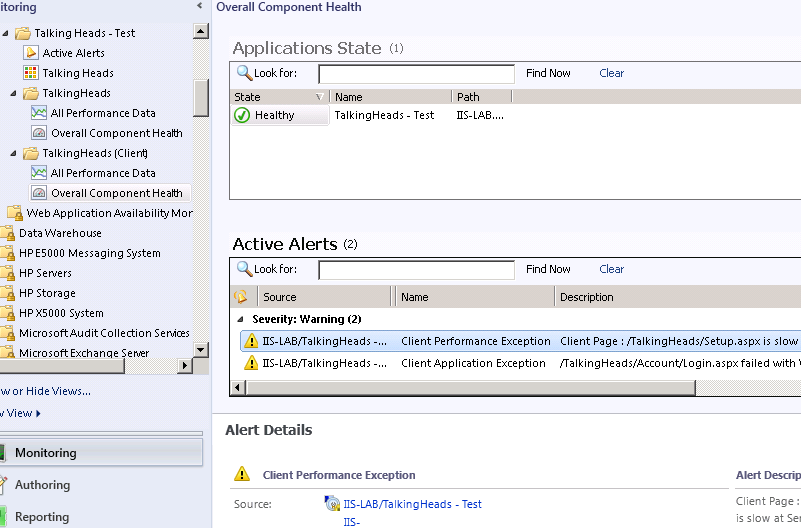Image resolution: width=801 pixels, height=528 pixels.
Task: Click the tree horizontal scrollbar right arrow
Action: pos(184,365)
